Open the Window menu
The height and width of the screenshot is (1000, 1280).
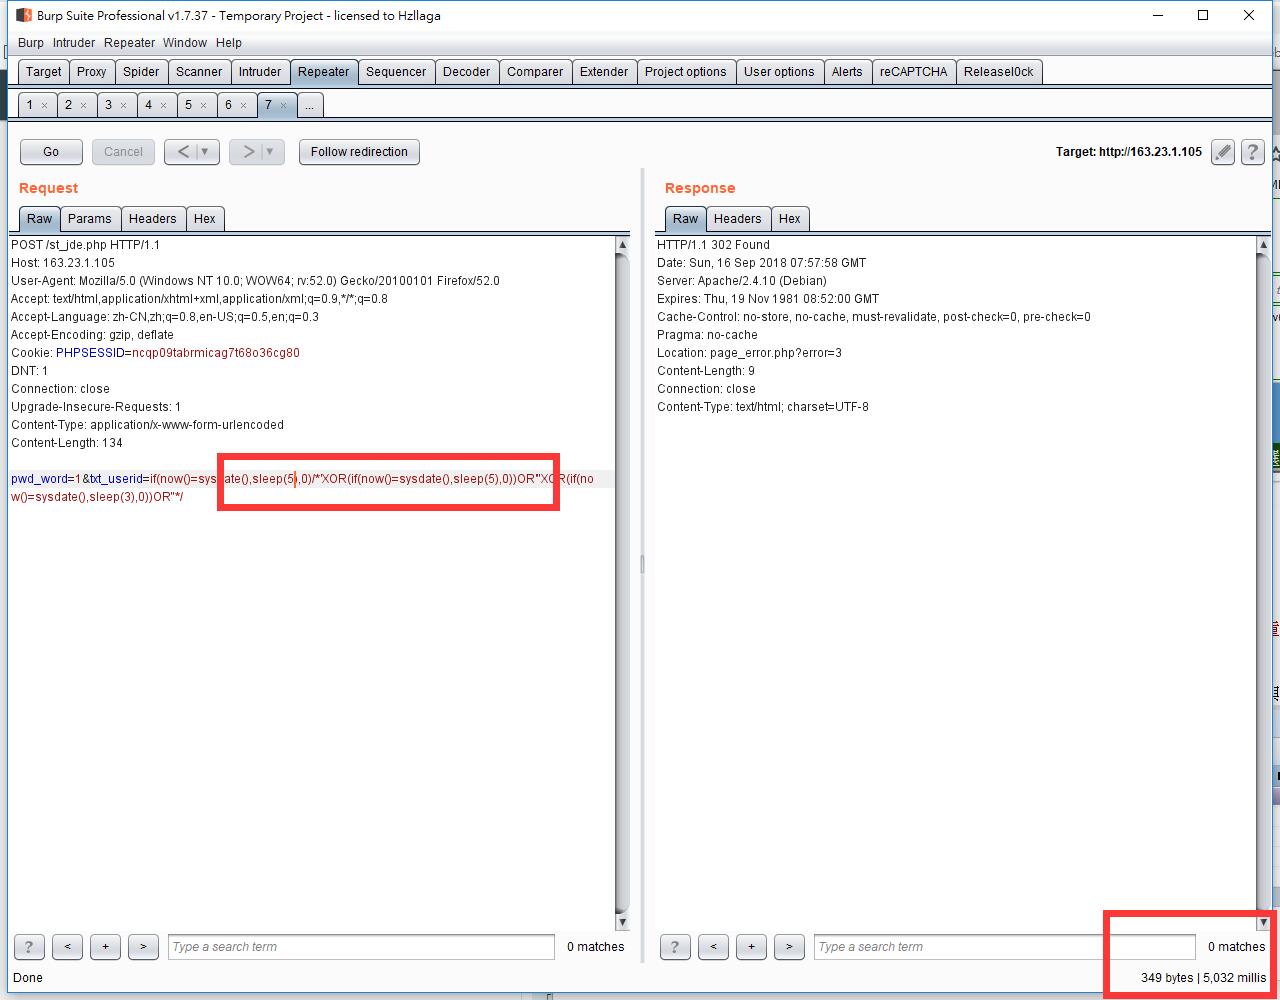coord(185,43)
